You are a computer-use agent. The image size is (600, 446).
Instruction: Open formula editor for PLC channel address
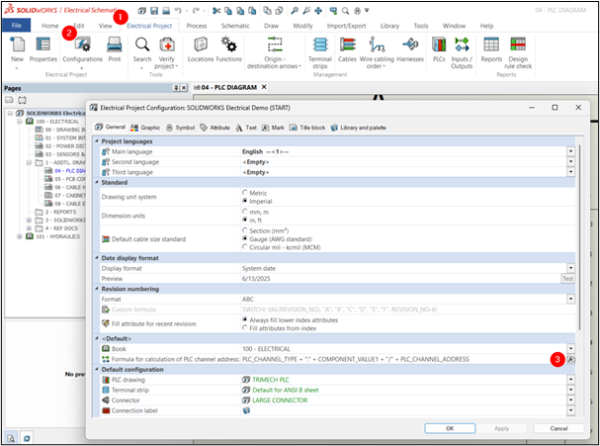[571, 359]
